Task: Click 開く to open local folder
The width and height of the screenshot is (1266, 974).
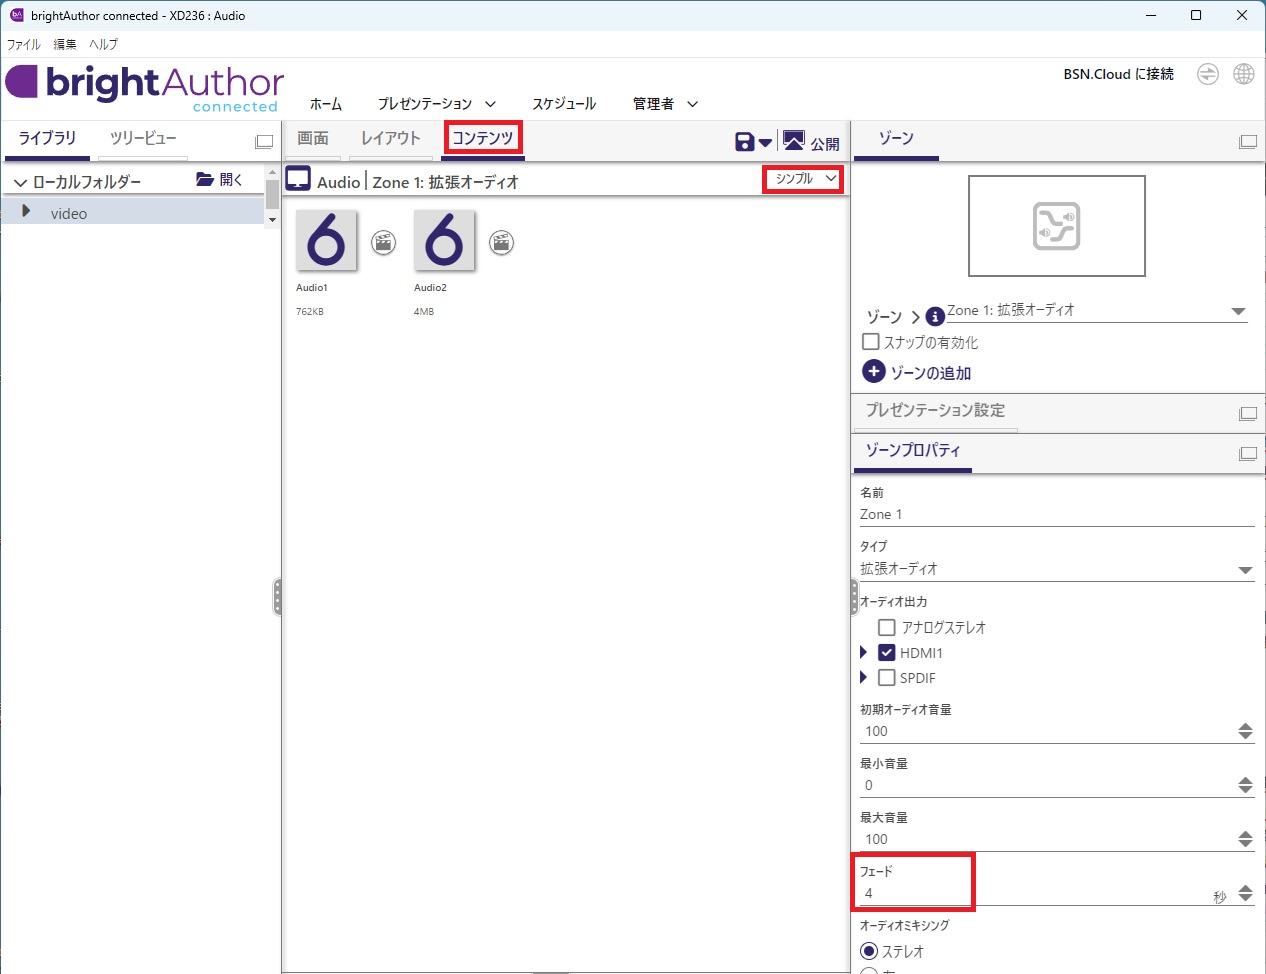Action: click(x=220, y=180)
